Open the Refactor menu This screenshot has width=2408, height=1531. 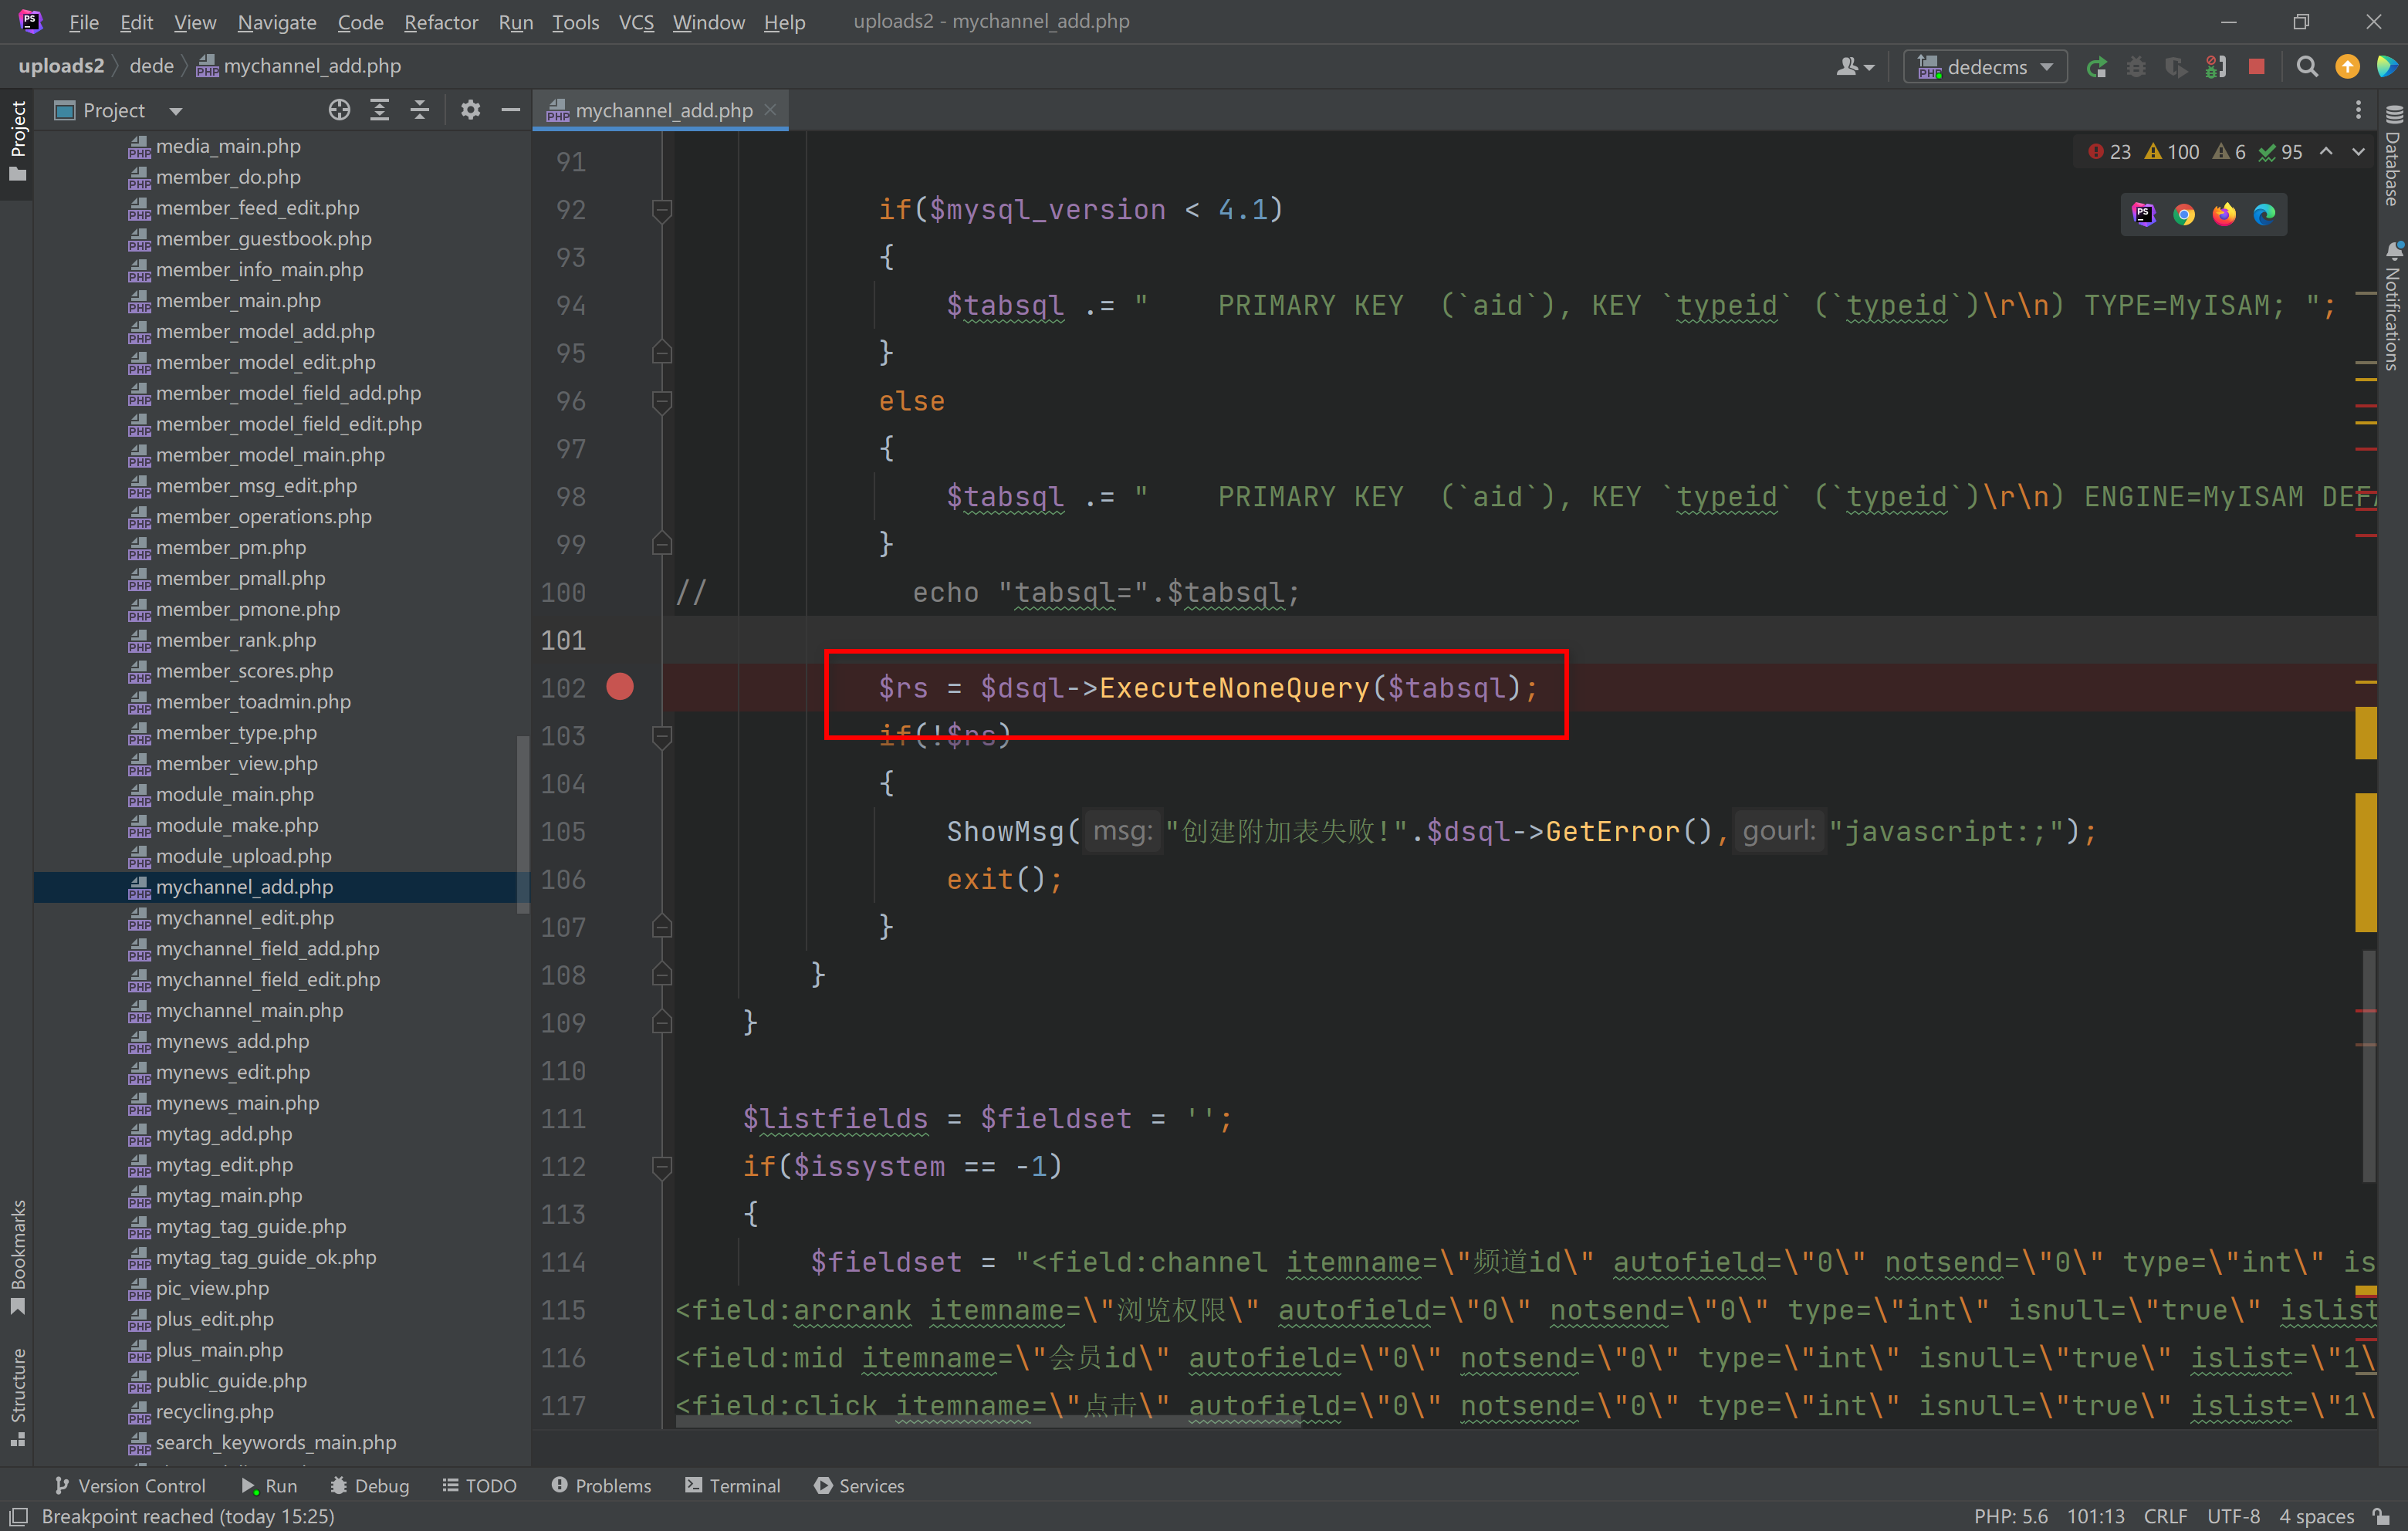(440, 22)
